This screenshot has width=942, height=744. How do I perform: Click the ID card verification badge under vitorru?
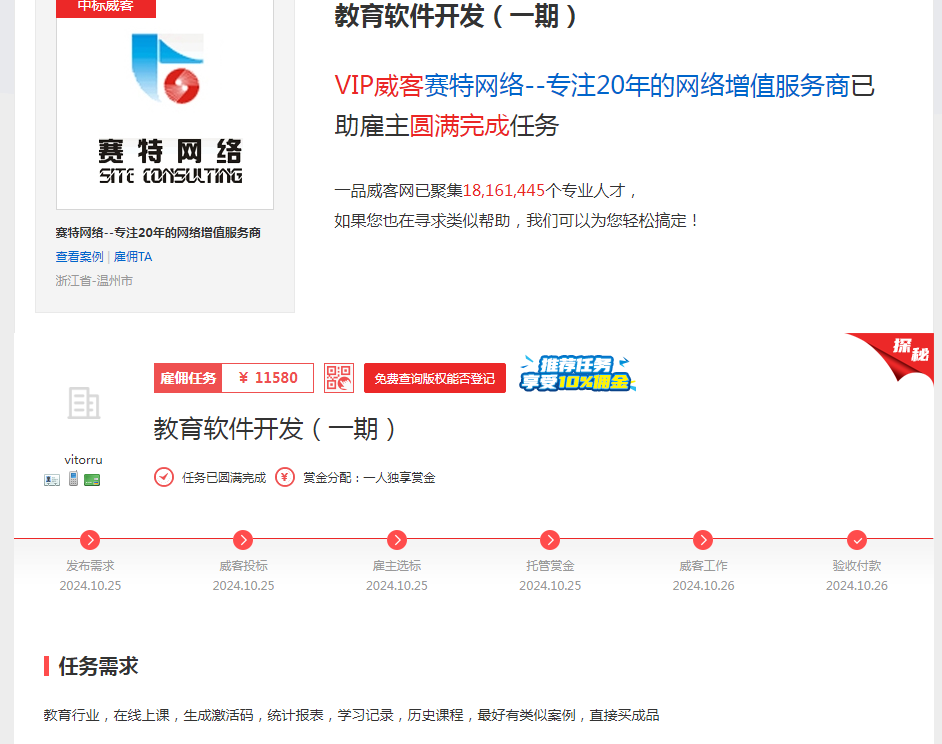pyautogui.click(x=52, y=480)
